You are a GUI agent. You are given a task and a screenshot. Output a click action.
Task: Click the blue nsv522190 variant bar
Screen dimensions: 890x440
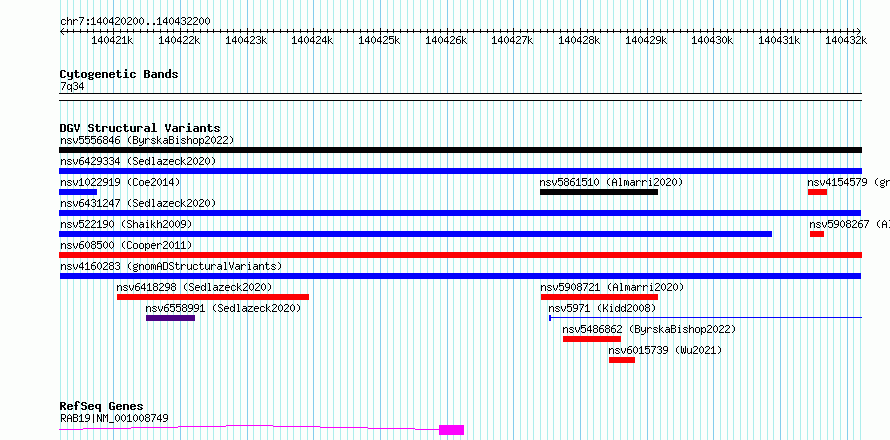415,234
